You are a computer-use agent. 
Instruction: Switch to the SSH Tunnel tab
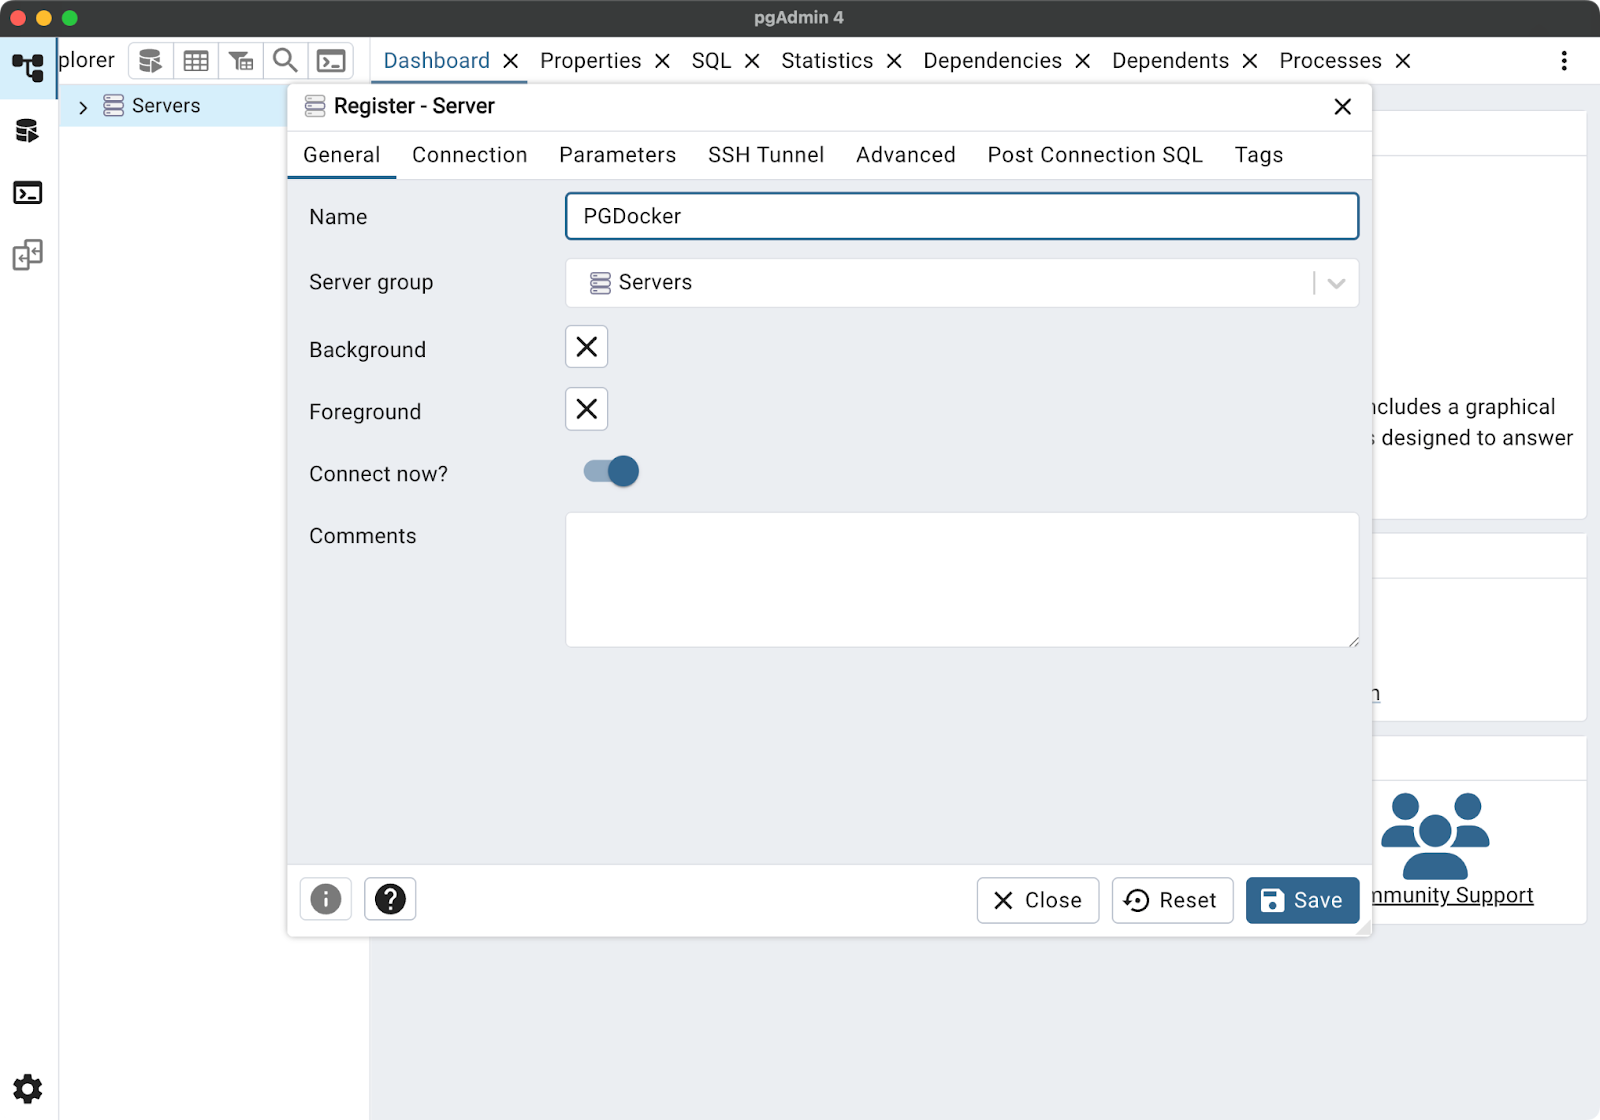766,155
